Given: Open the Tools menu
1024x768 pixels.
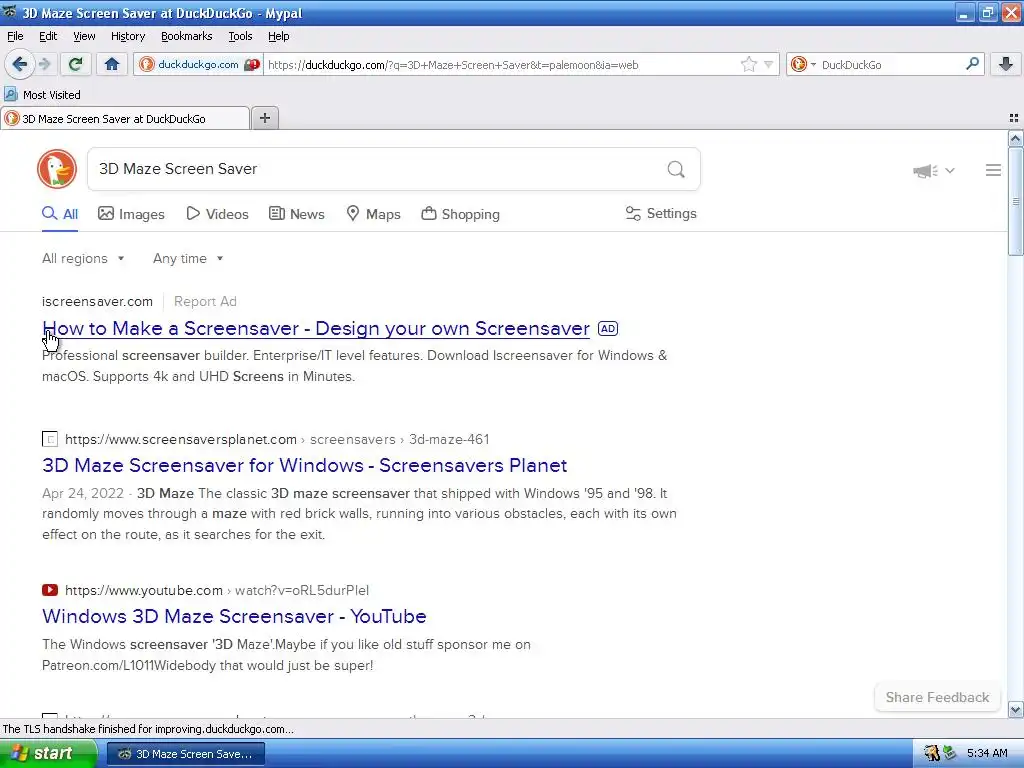Looking at the screenshot, I should click(240, 36).
